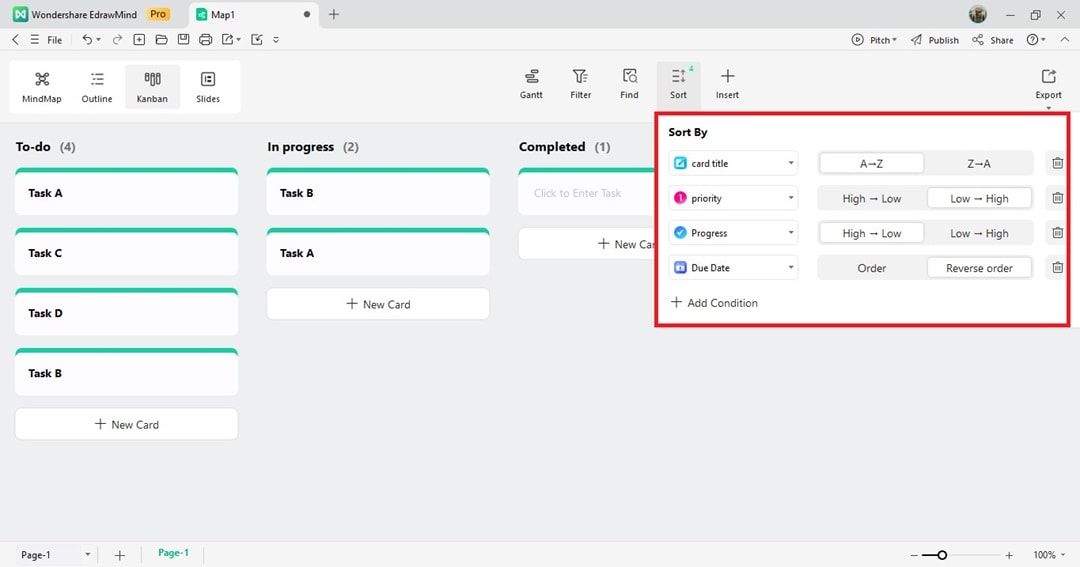Add a New Card under In progress
1080x567 pixels.
pos(378,304)
